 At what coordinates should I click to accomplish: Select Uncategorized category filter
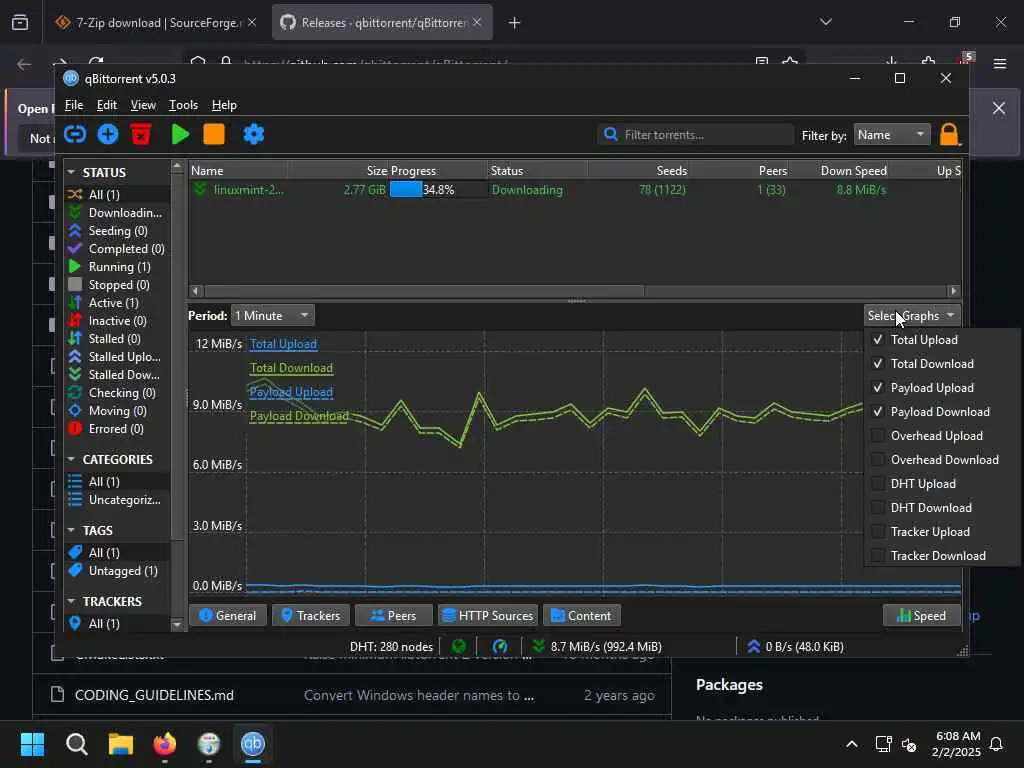click(x=116, y=500)
